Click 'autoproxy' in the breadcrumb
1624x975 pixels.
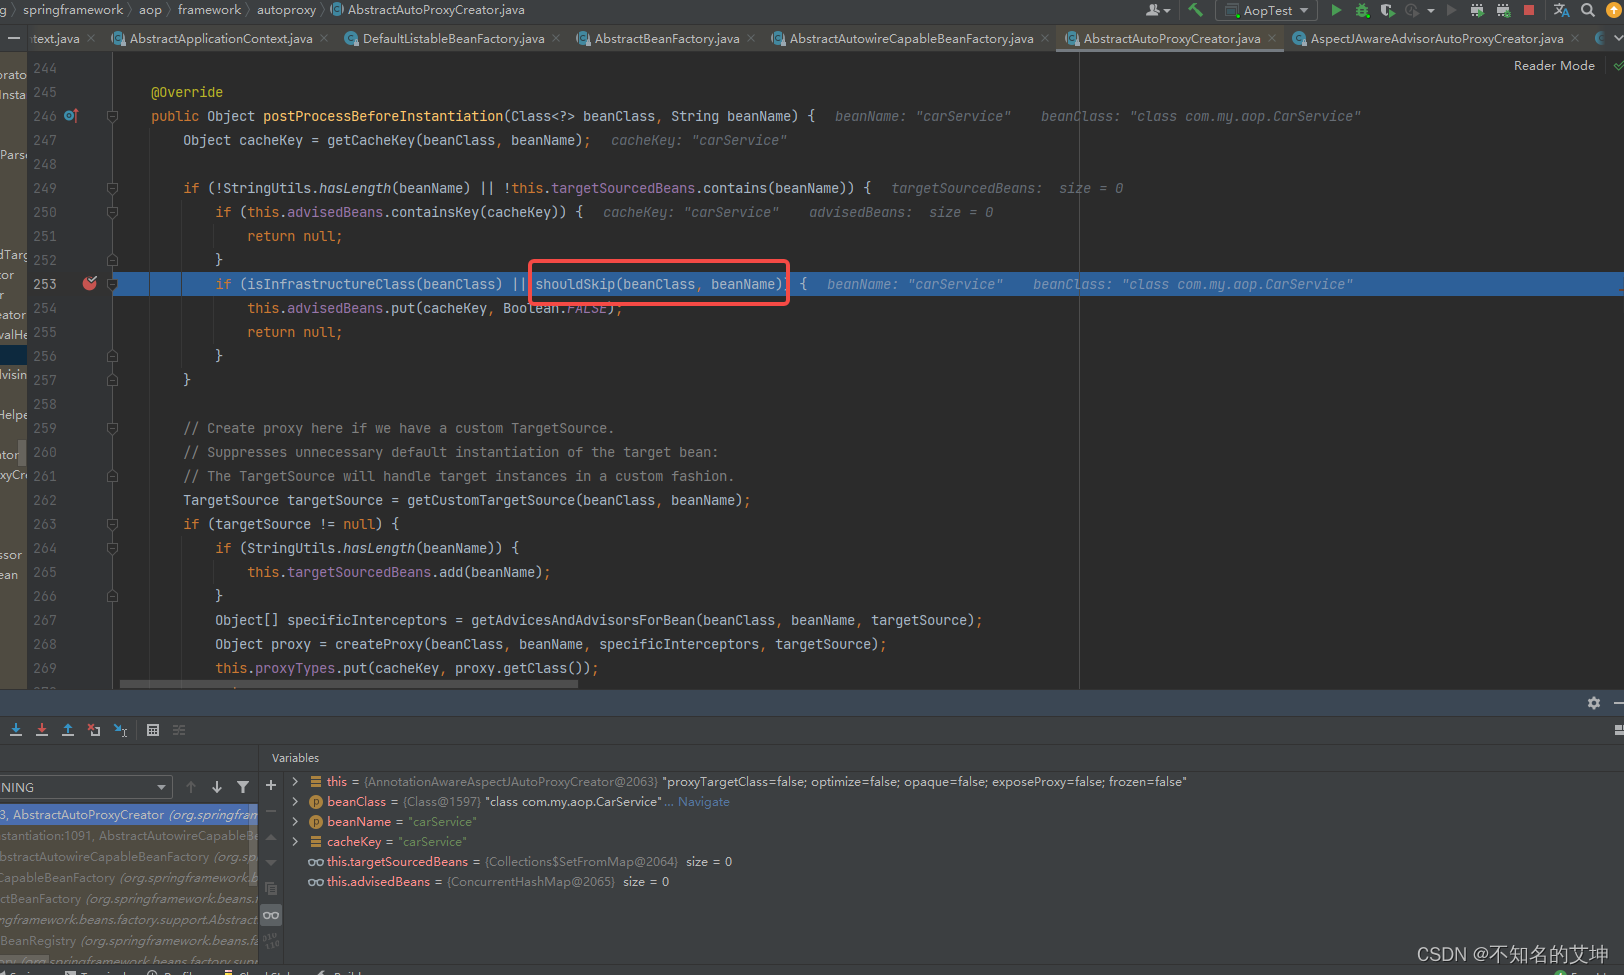tap(286, 10)
